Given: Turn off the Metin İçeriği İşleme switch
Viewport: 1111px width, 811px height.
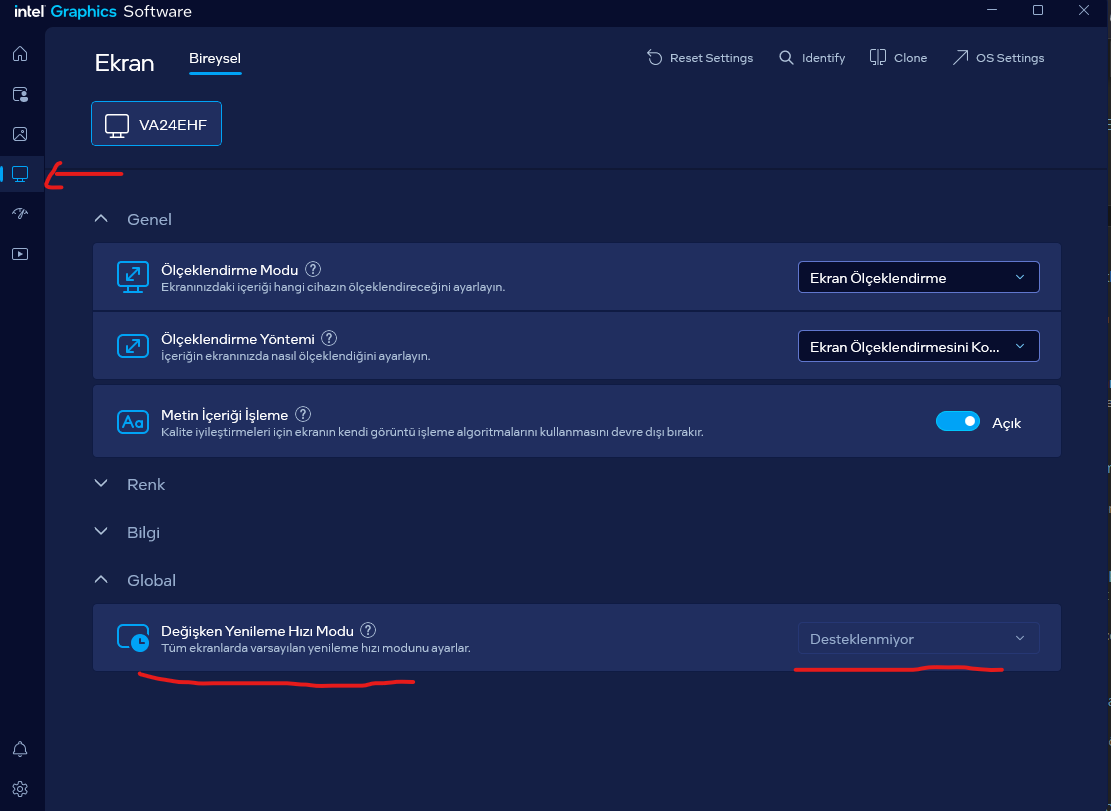Looking at the screenshot, I should tap(957, 421).
